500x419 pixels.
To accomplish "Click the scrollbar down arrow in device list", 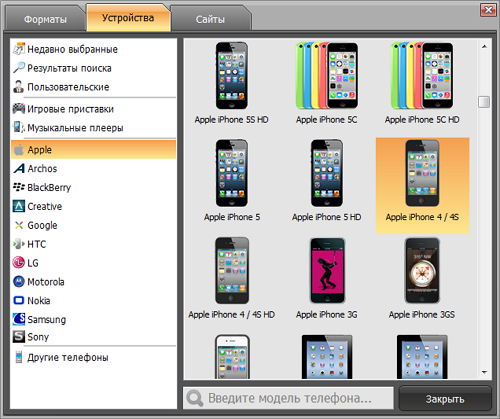I will [x=485, y=372].
